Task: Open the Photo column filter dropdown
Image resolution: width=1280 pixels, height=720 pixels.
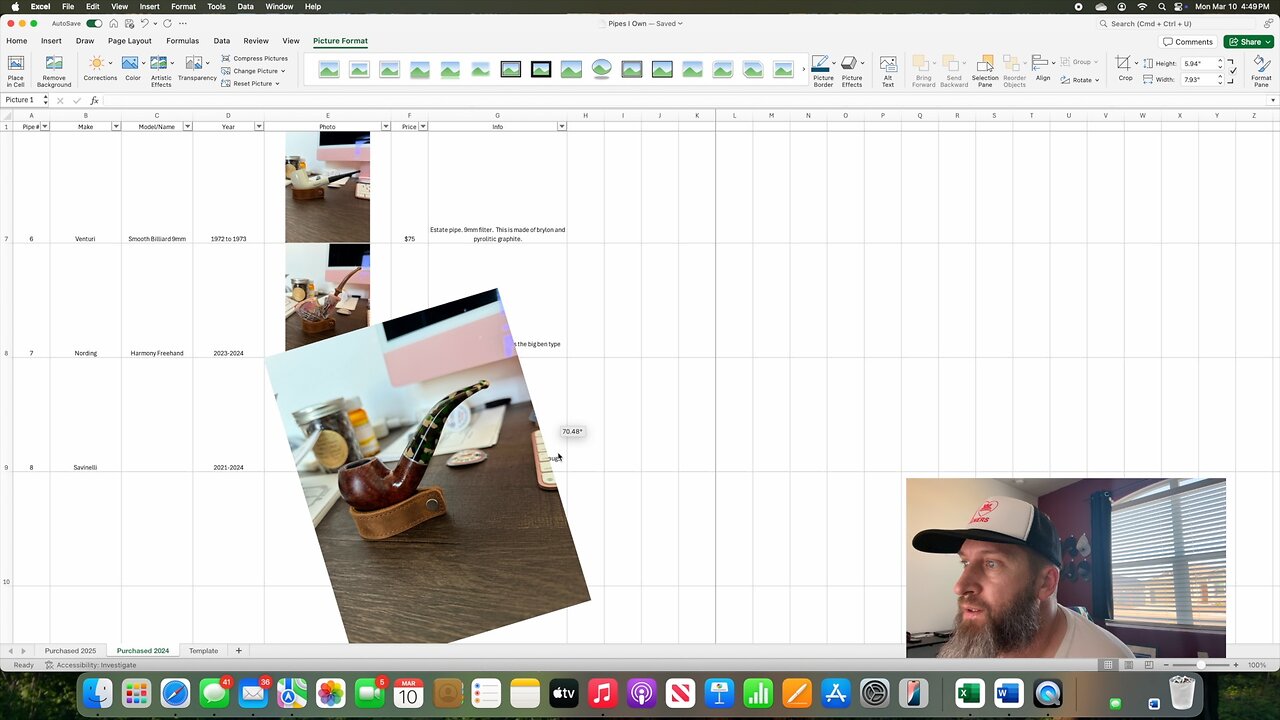Action: (x=385, y=127)
